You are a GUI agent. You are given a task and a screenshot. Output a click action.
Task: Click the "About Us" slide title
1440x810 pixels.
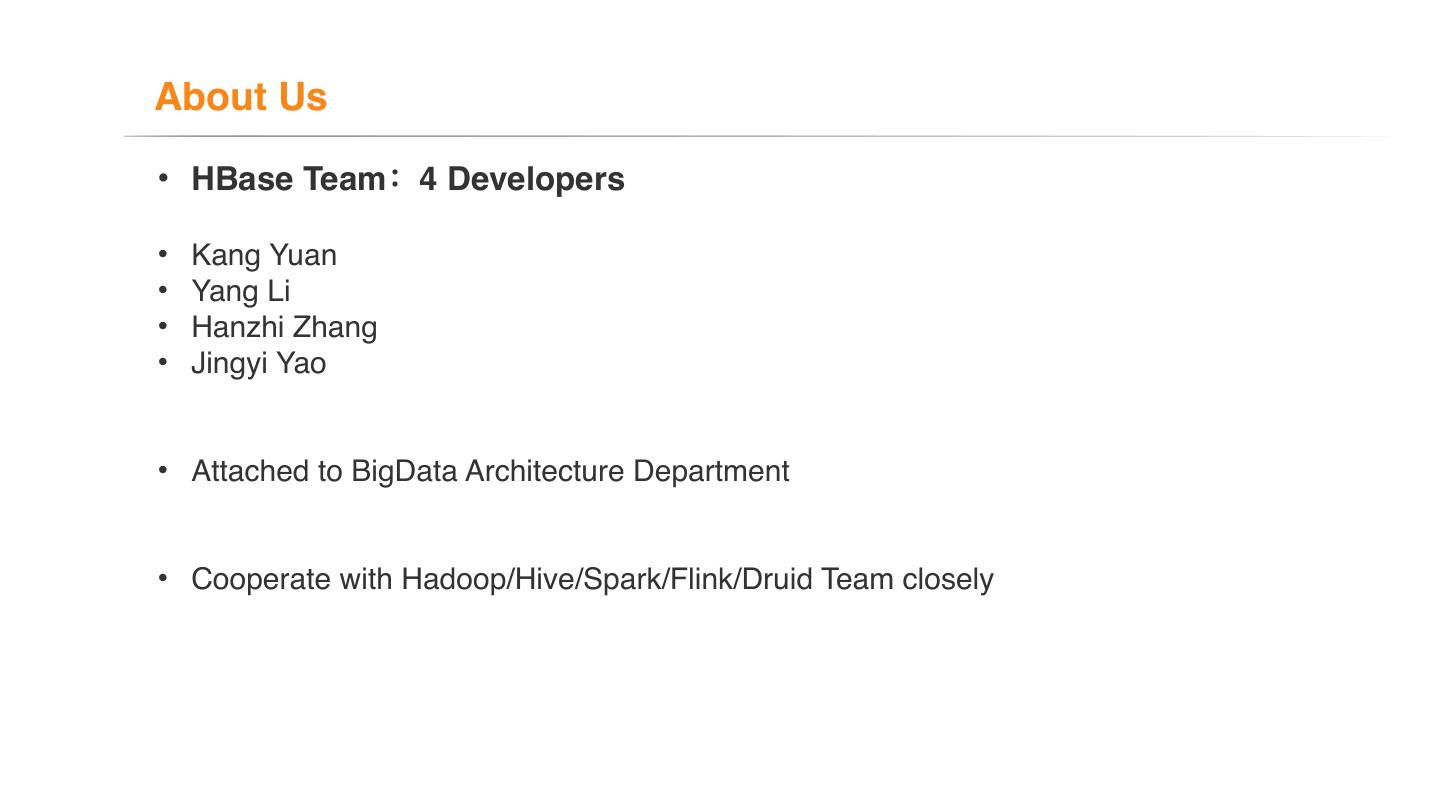coord(241,97)
